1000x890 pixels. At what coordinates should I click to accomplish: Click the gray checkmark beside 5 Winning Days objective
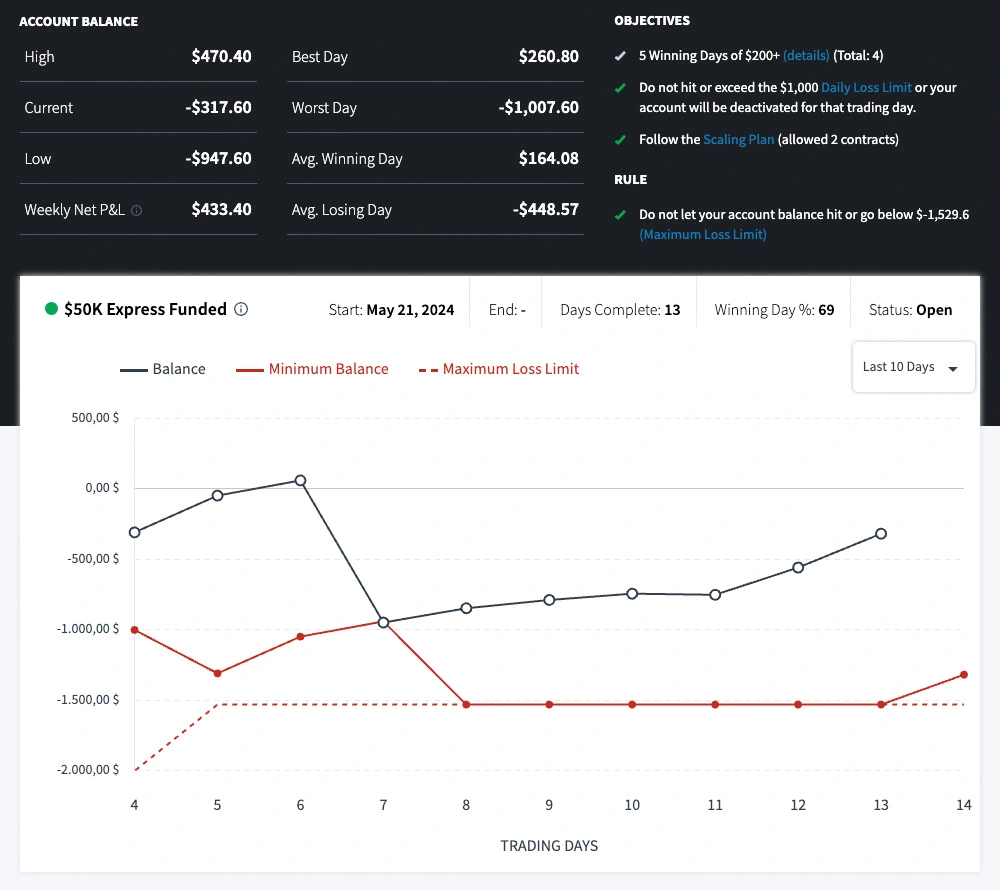click(621, 56)
